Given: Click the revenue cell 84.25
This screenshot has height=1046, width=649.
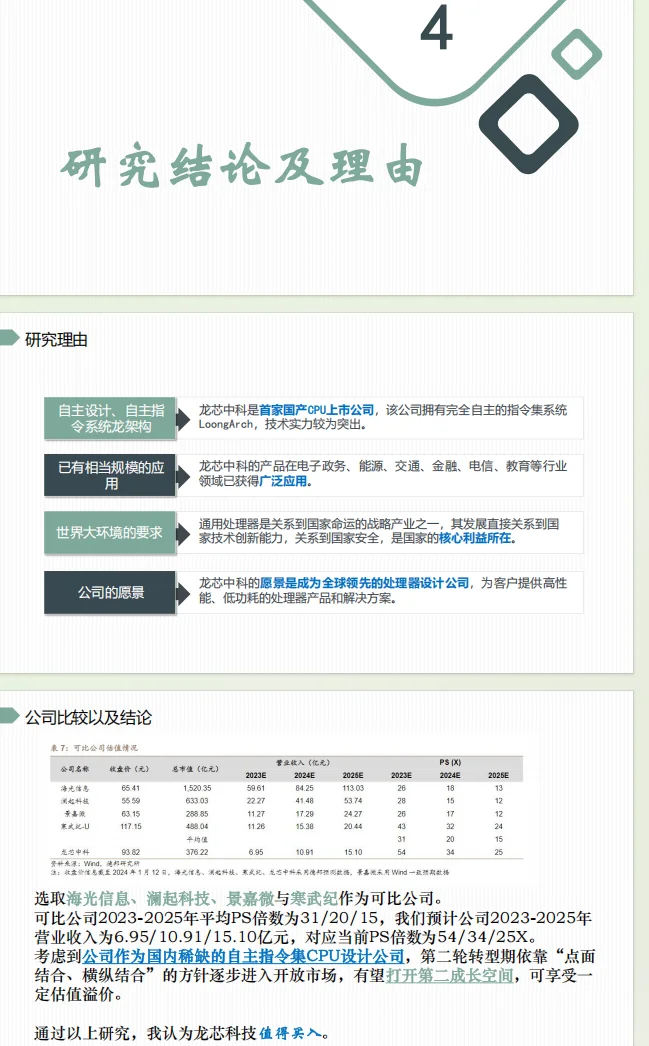Looking at the screenshot, I should [x=304, y=789].
